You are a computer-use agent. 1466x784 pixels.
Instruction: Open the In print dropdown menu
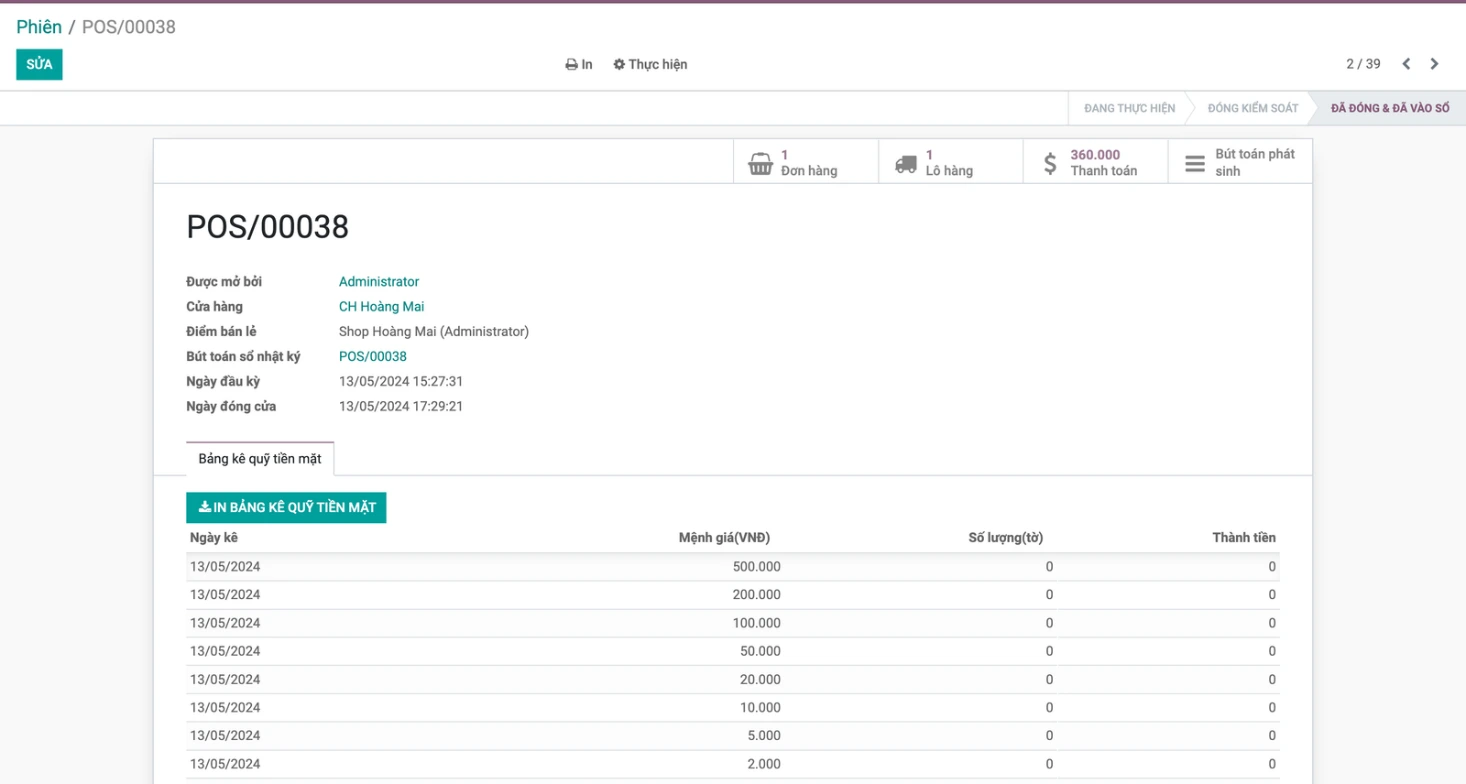click(x=579, y=65)
